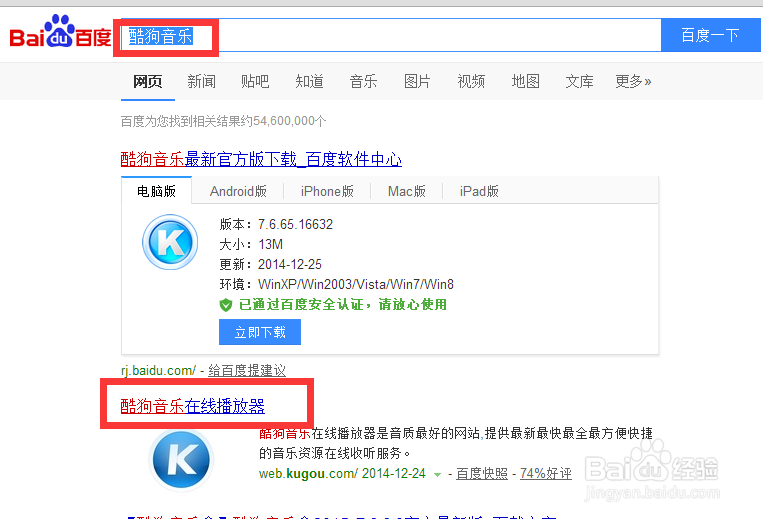Click the Kugou K icon in download card

pyautogui.click(x=170, y=242)
